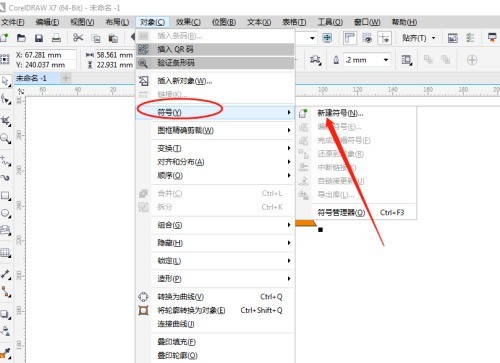This screenshot has width=500, height=363.
Task: Click the outline width pen icon
Action: pos(336,60)
